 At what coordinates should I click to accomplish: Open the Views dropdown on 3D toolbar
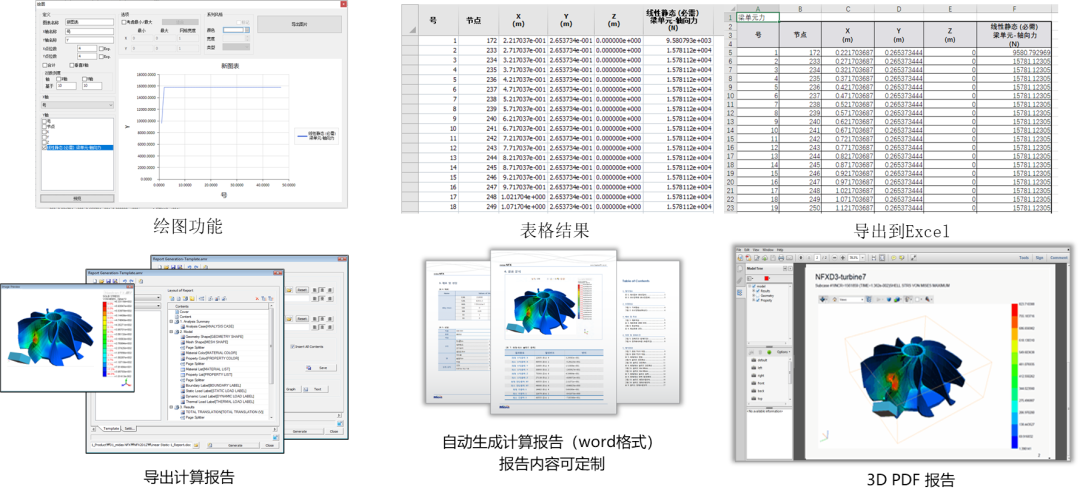coord(851,300)
